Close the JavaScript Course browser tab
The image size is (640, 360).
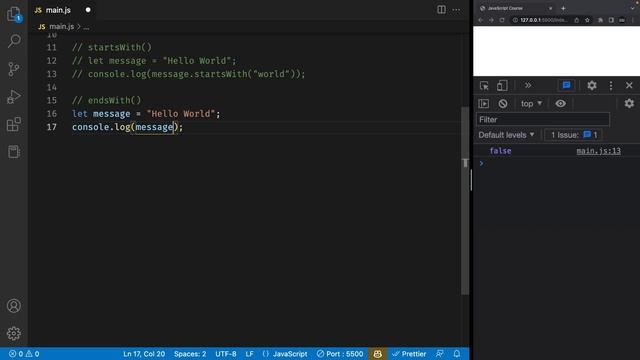click(x=550, y=8)
